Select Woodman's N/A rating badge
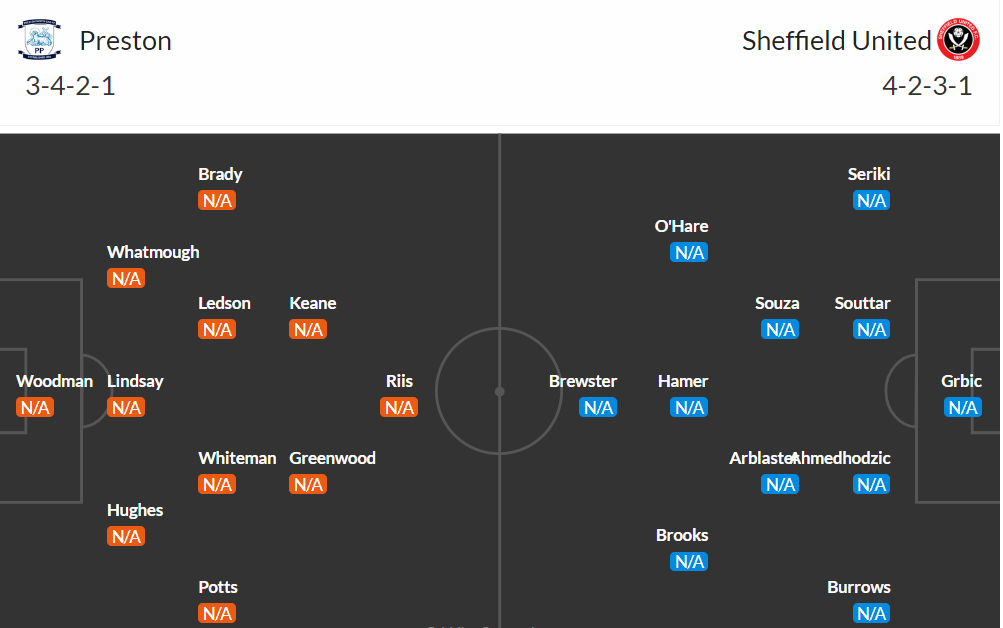 pyautogui.click(x=35, y=407)
